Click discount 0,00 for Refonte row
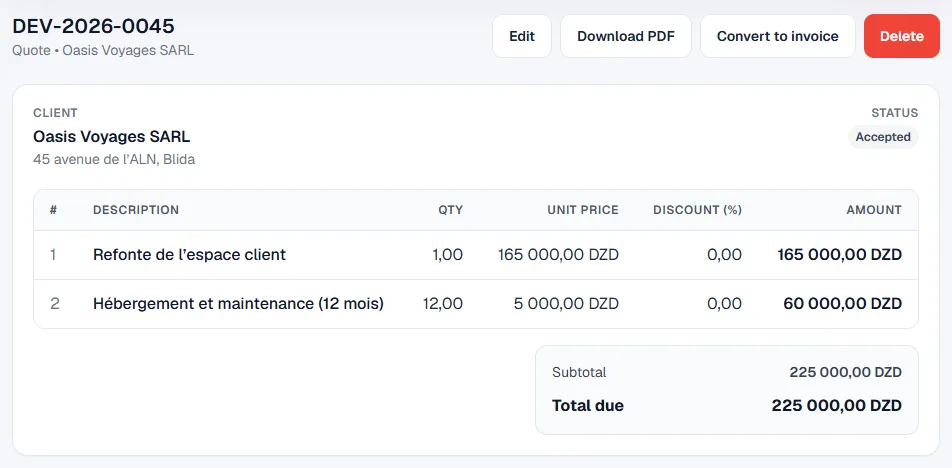 724,255
